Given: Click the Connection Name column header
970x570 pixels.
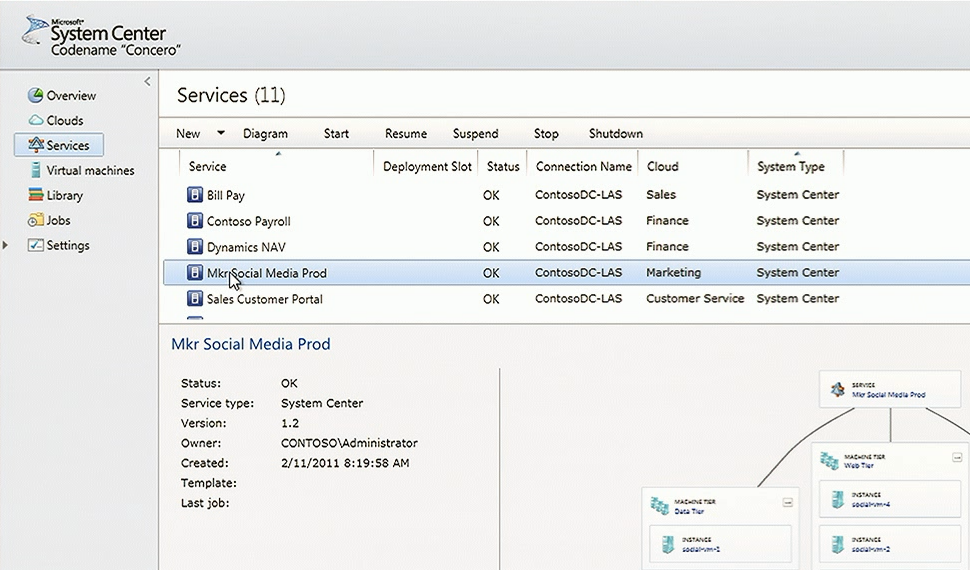Looking at the screenshot, I should 583,166.
